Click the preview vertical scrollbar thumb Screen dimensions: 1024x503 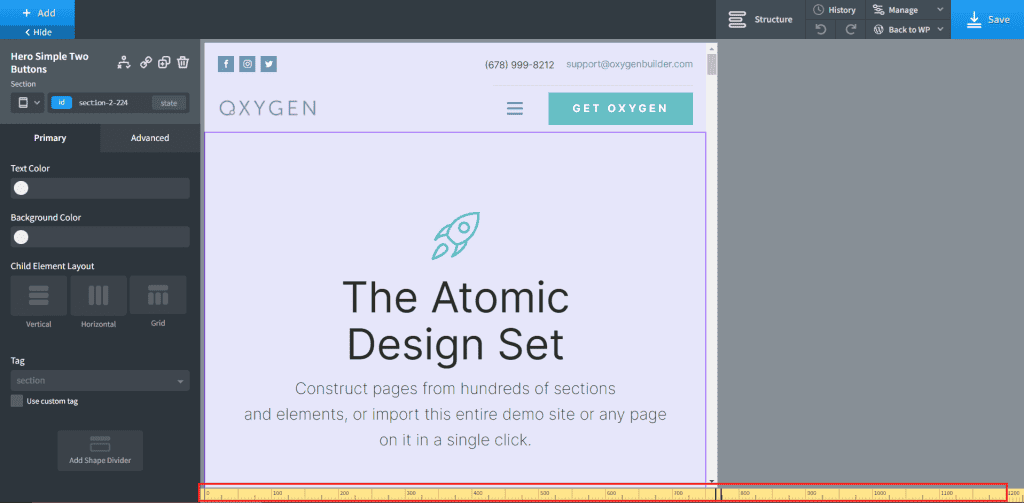(712, 65)
